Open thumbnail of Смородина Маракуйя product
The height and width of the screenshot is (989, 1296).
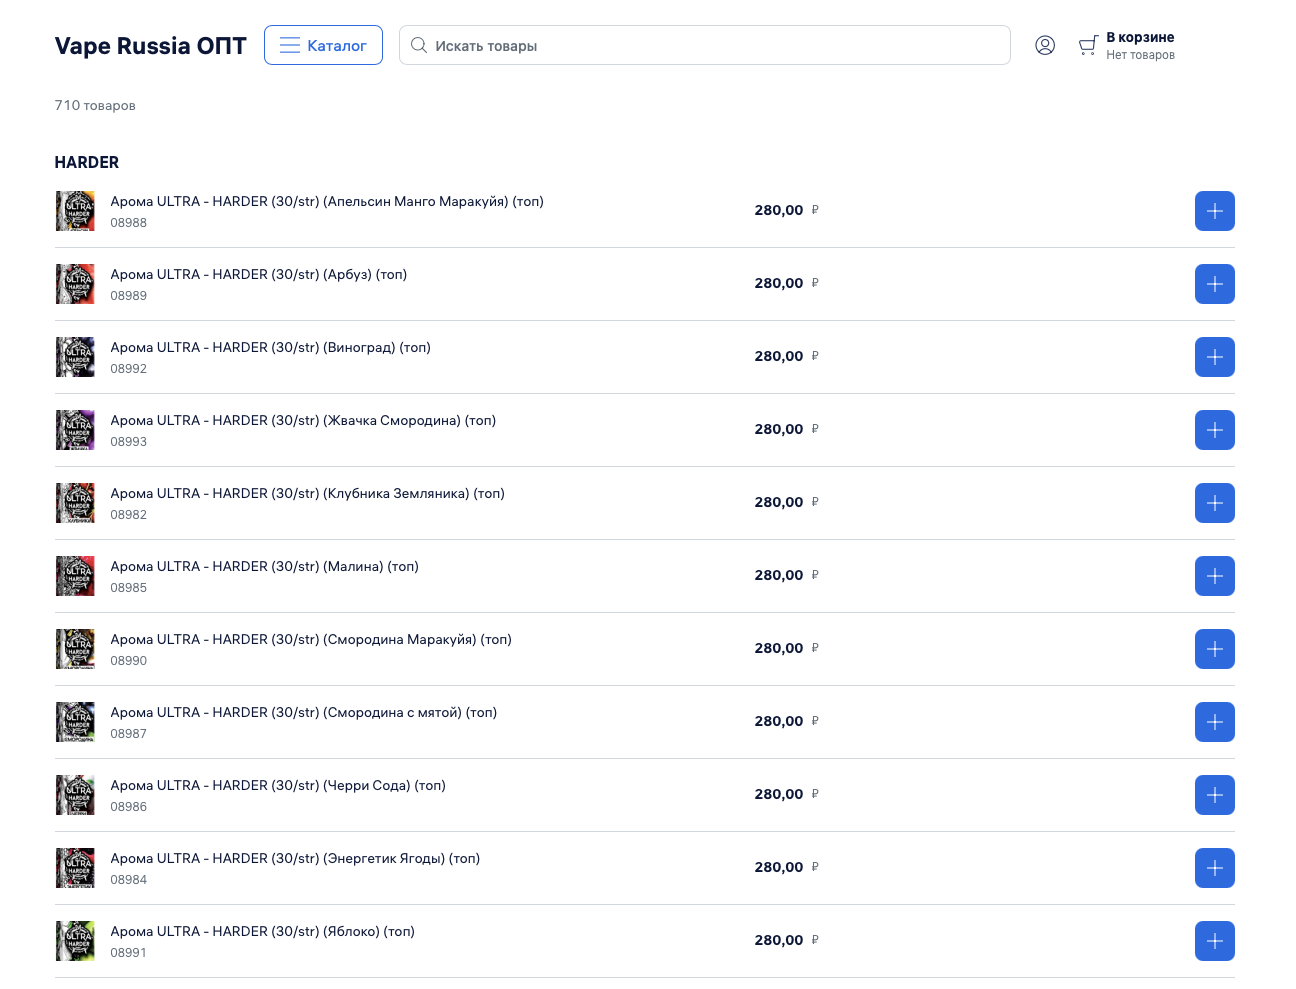75,649
